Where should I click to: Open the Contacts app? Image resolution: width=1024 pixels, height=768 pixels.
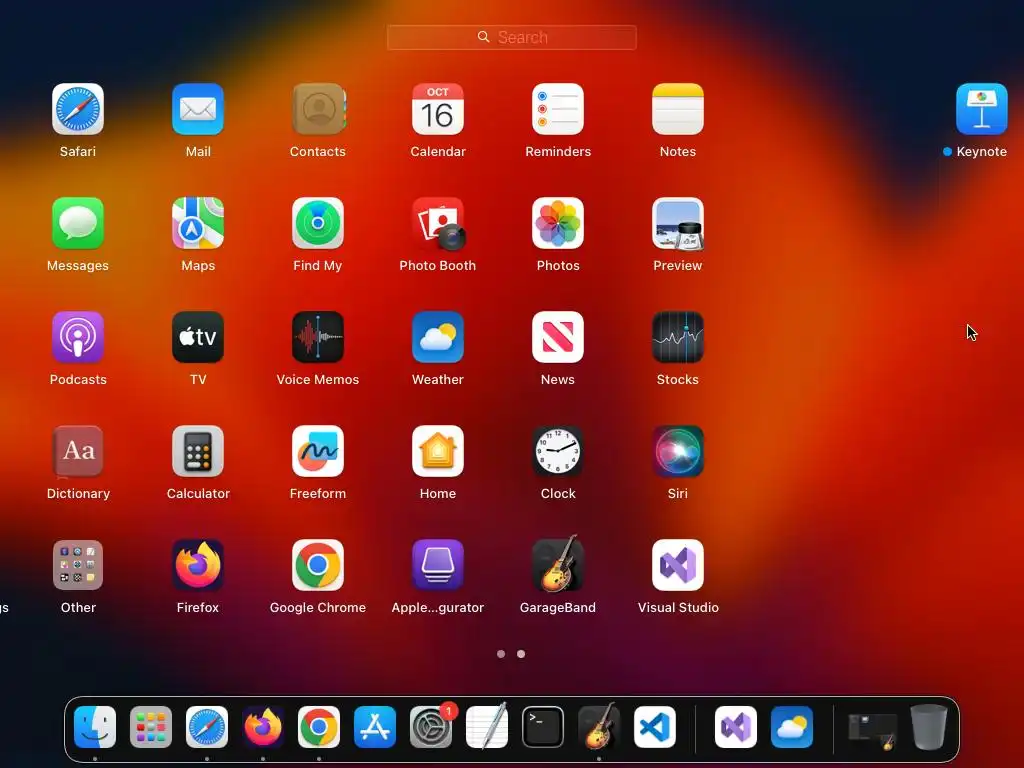[x=318, y=109]
